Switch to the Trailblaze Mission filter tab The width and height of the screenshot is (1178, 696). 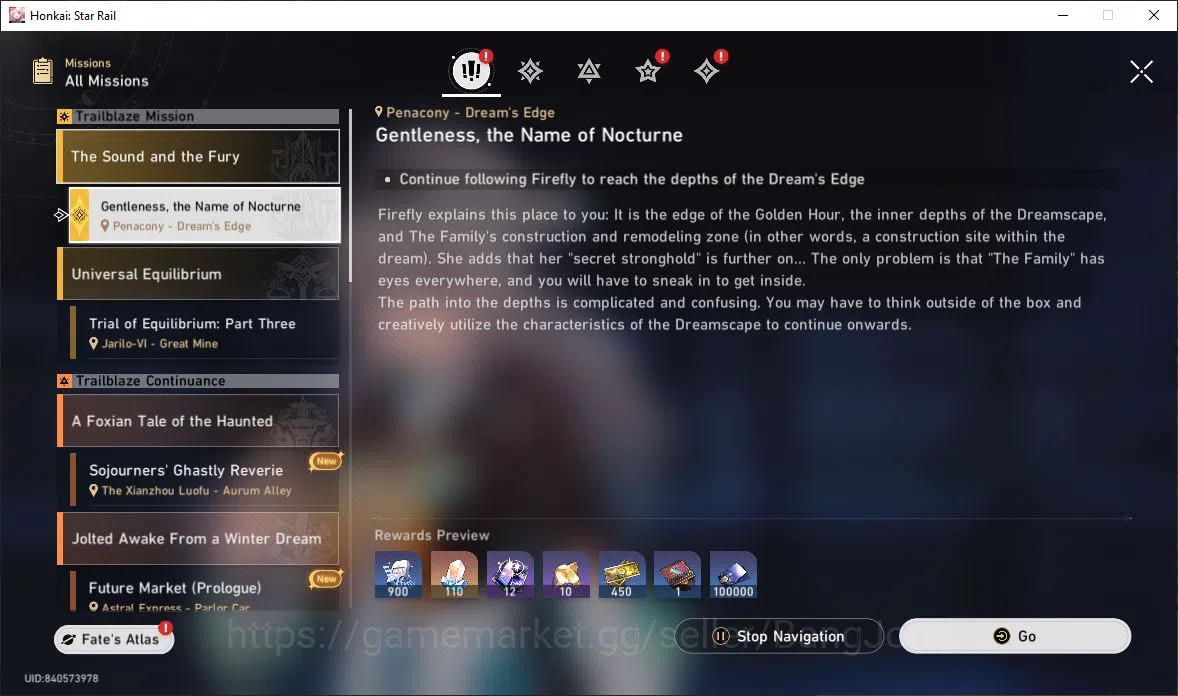(x=530, y=71)
